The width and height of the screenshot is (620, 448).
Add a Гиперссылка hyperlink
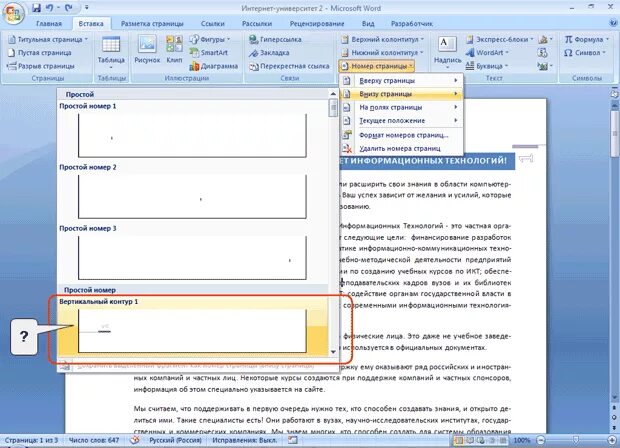pyautogui.click(x=275, y=40)
